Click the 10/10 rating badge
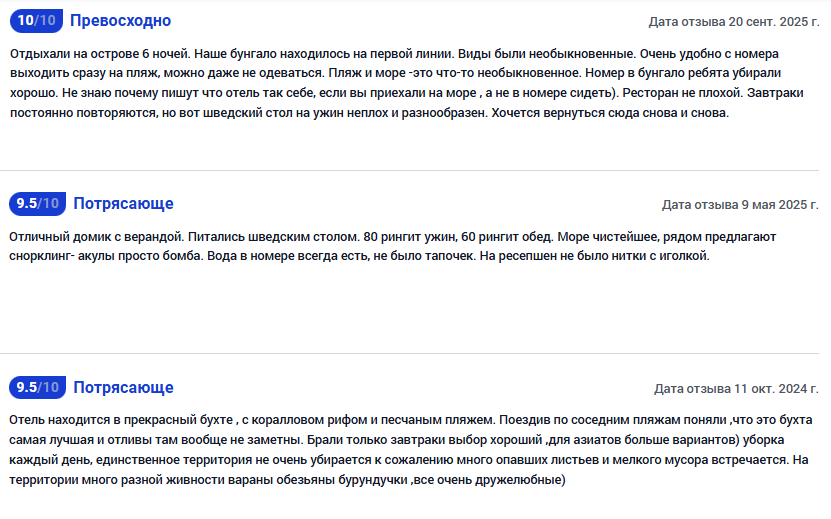 [x=35, y=20]
